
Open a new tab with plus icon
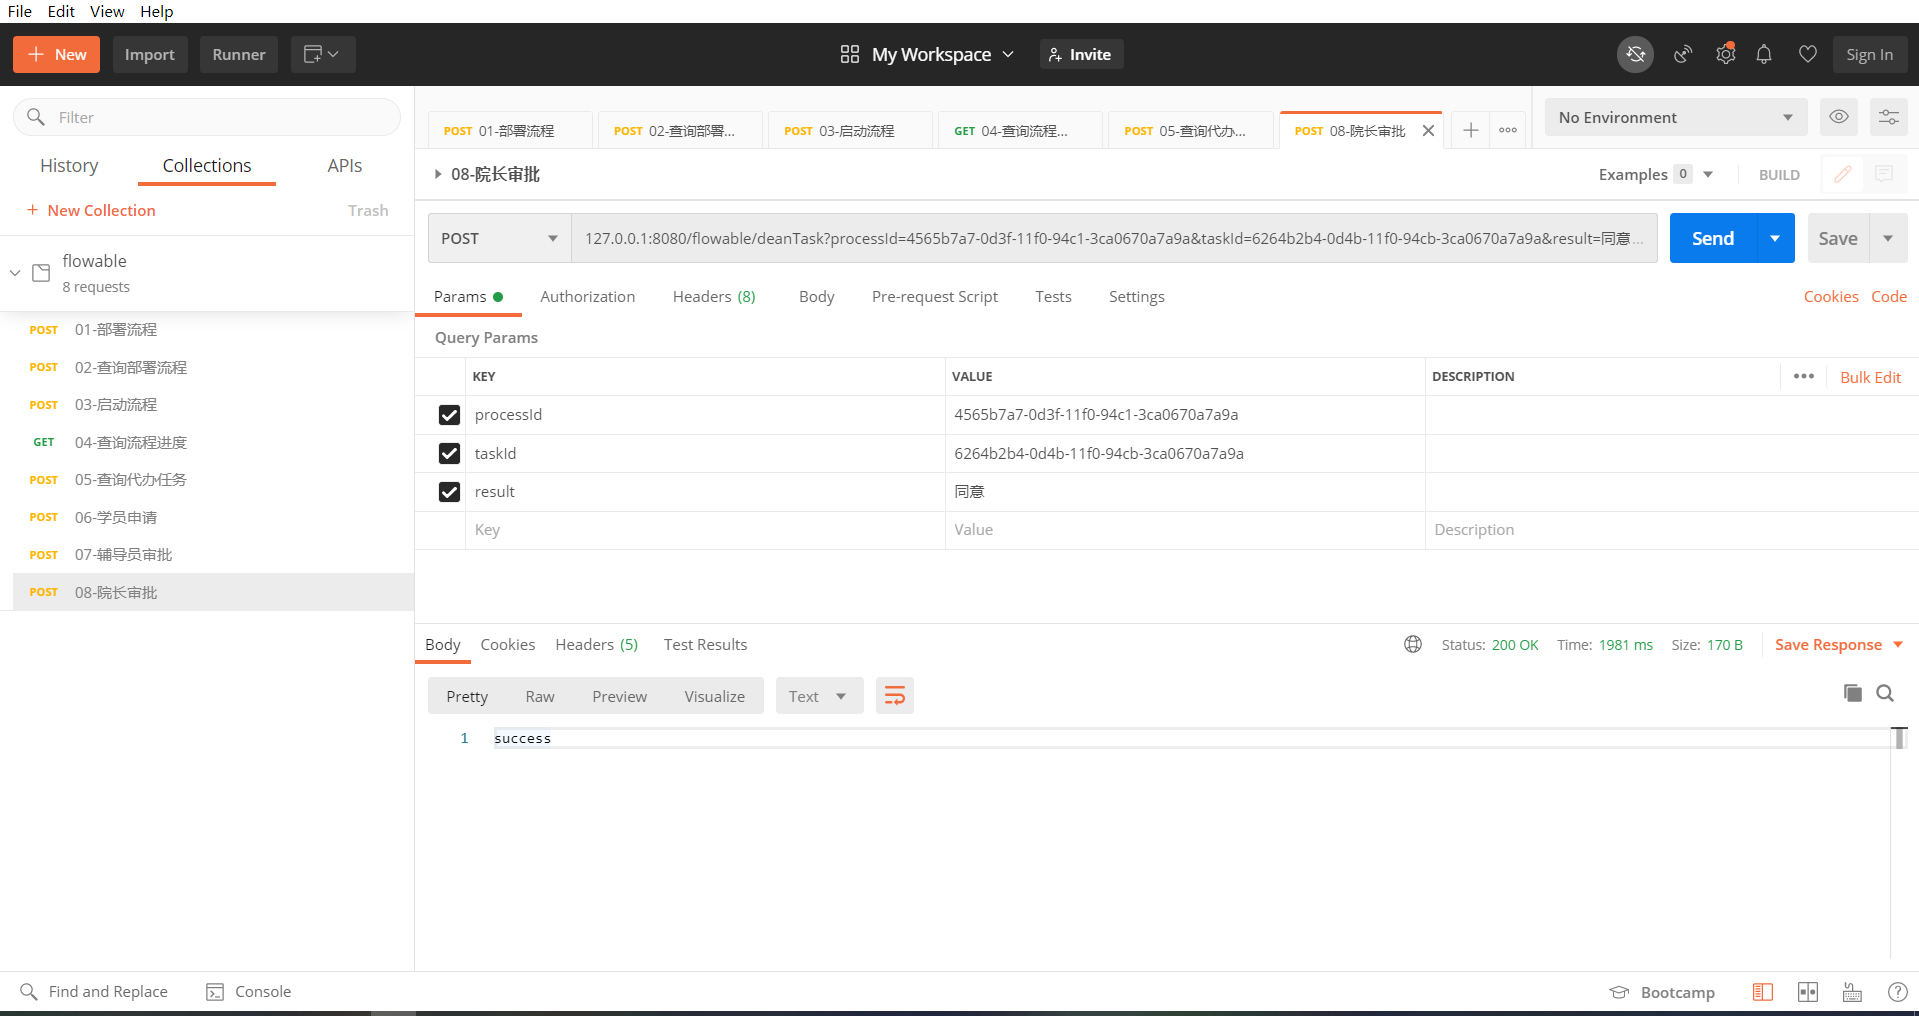click(x=1471, y=130)
